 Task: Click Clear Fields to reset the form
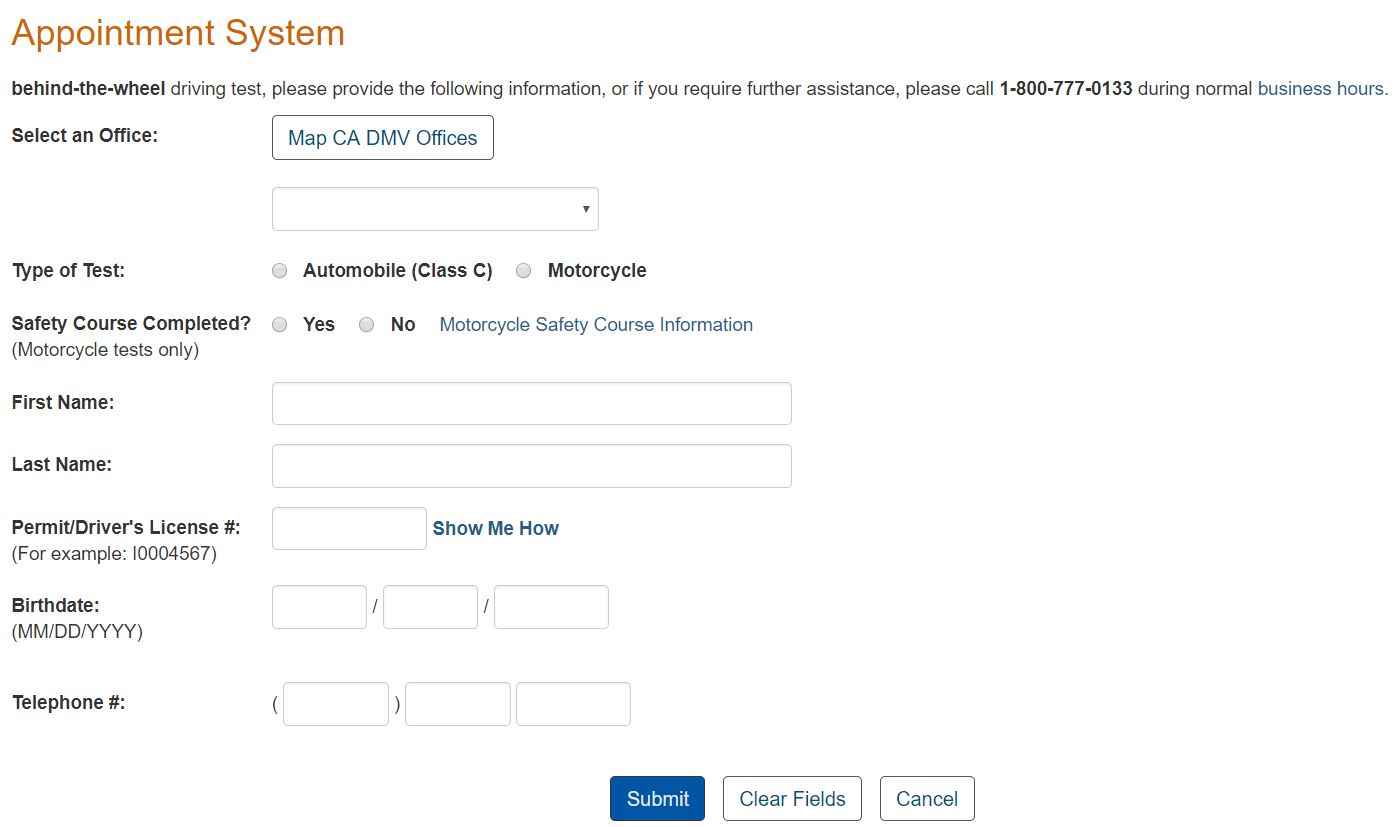792,798
